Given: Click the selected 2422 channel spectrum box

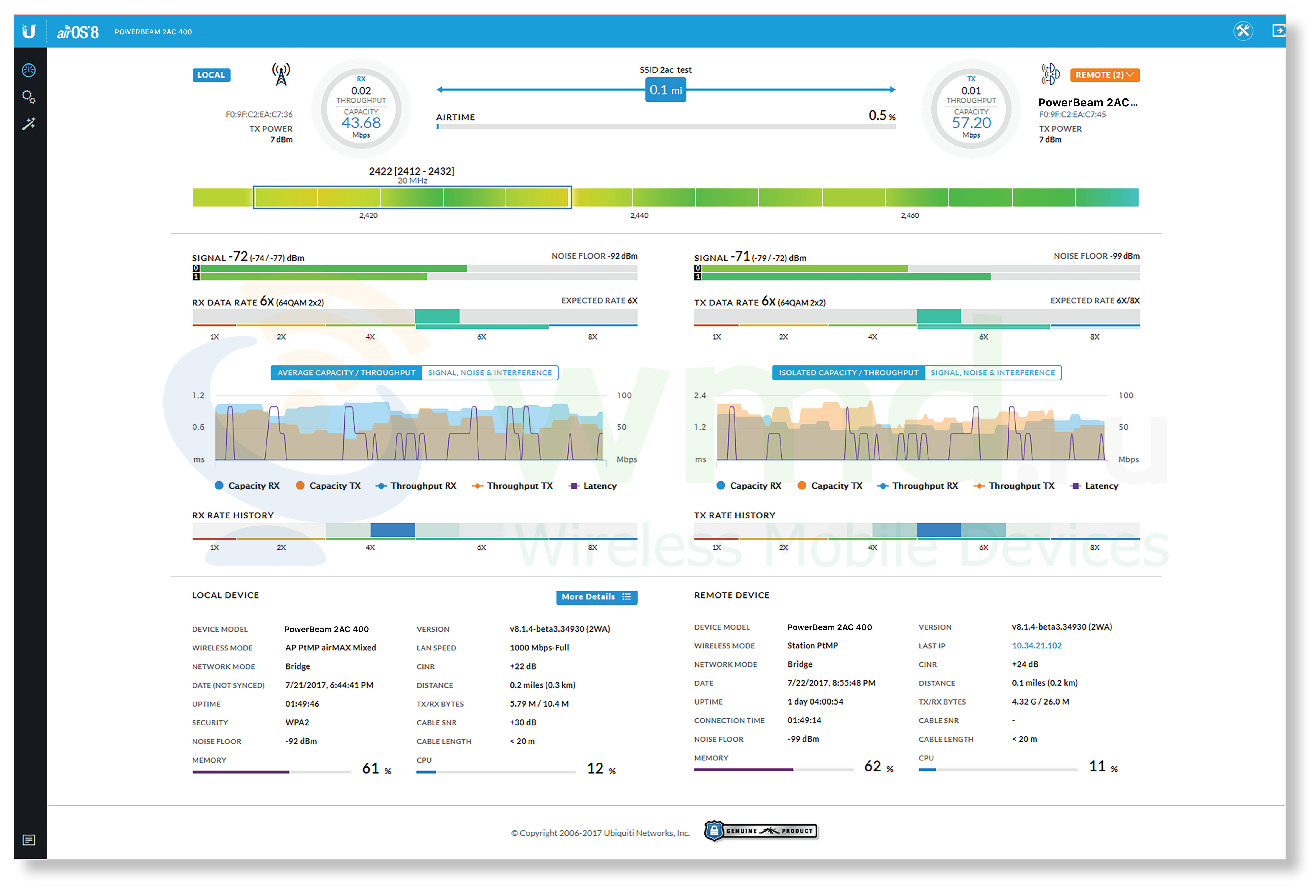Looking at the screenshot, I should pyautogui.click(x=412, y=197).
